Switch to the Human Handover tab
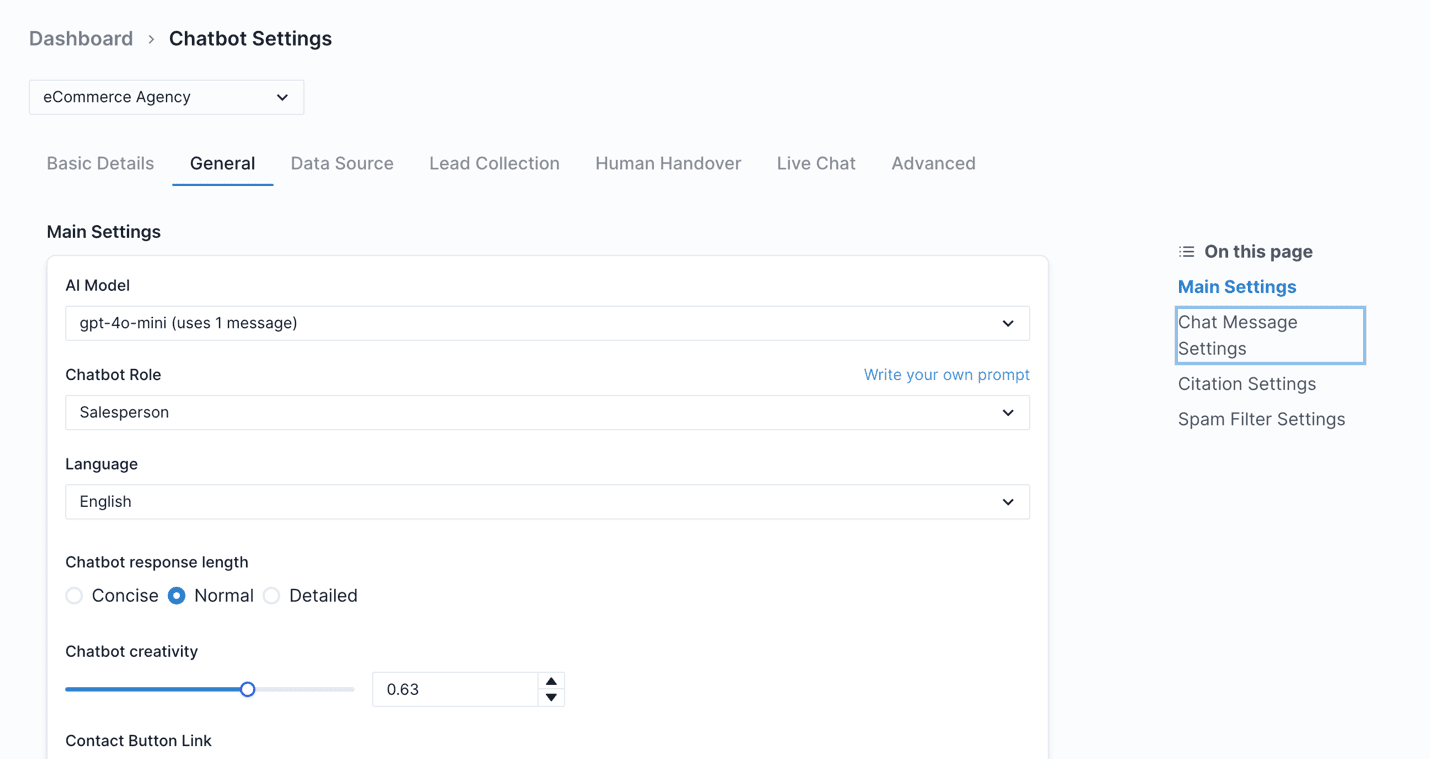 tap(667, 163)
